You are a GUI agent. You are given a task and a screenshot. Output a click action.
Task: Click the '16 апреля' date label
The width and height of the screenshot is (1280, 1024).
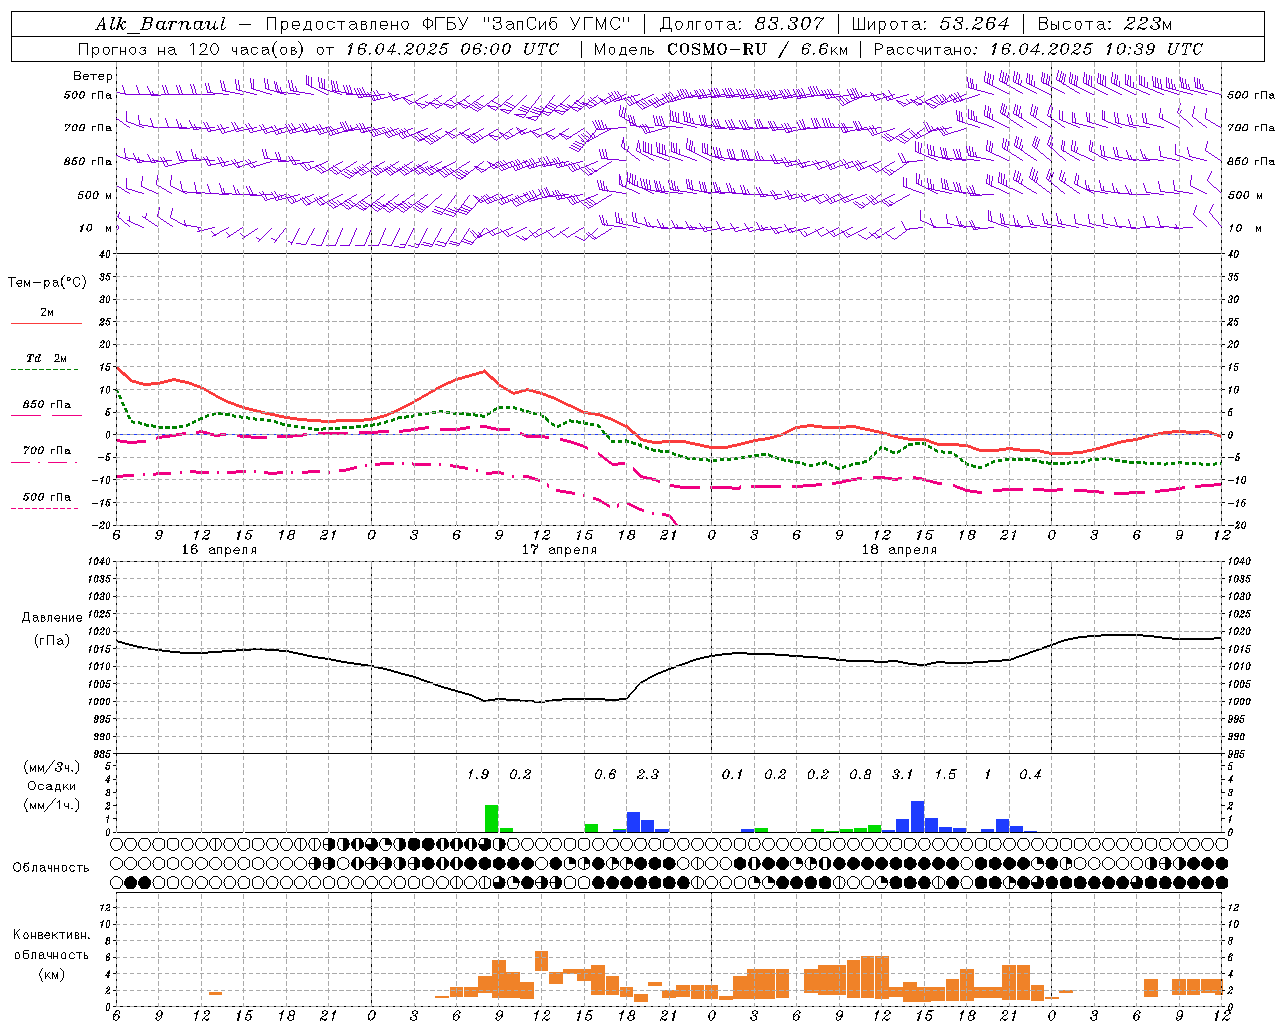click(219, 550)
